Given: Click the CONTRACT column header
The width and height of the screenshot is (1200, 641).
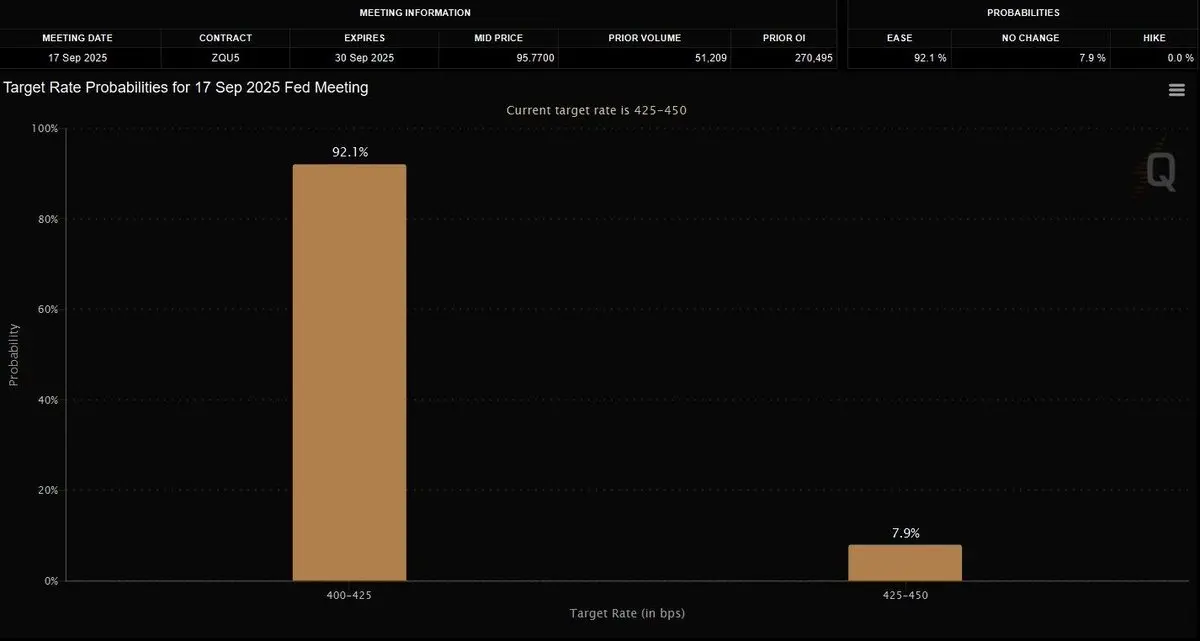Looking at the screenshot, I should [x=225, y=38].
